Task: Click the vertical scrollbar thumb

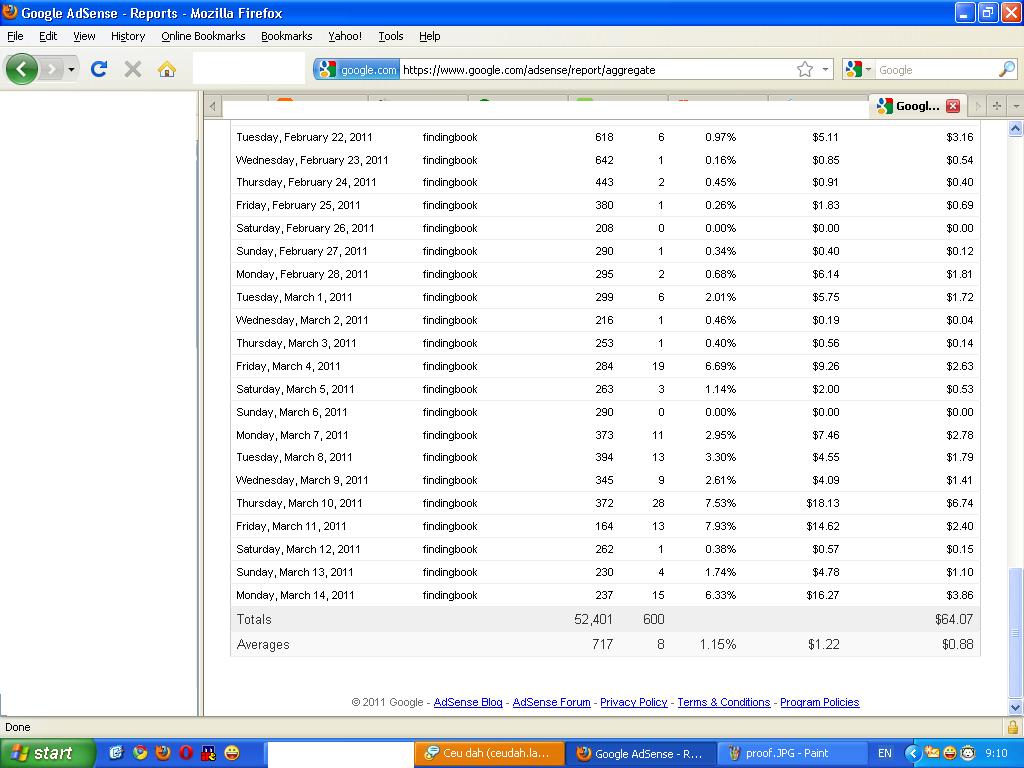Action: coord(1015,633)
